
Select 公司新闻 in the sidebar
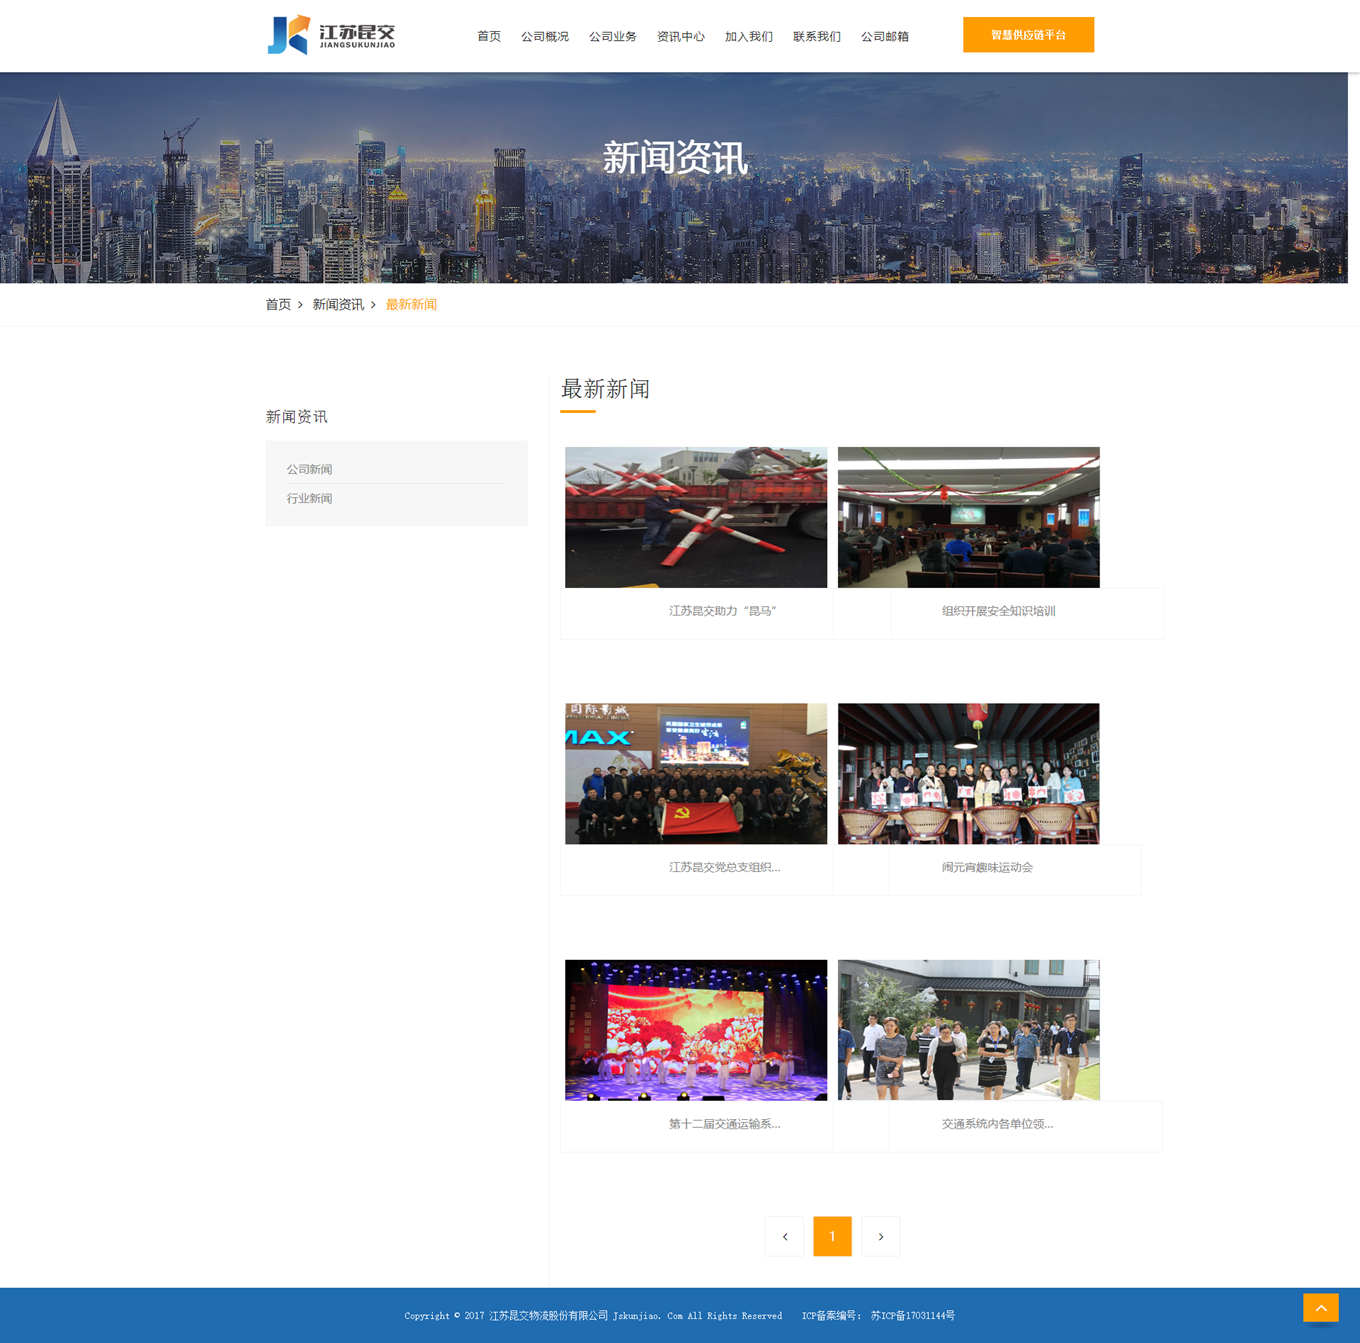tap(309, 469)
